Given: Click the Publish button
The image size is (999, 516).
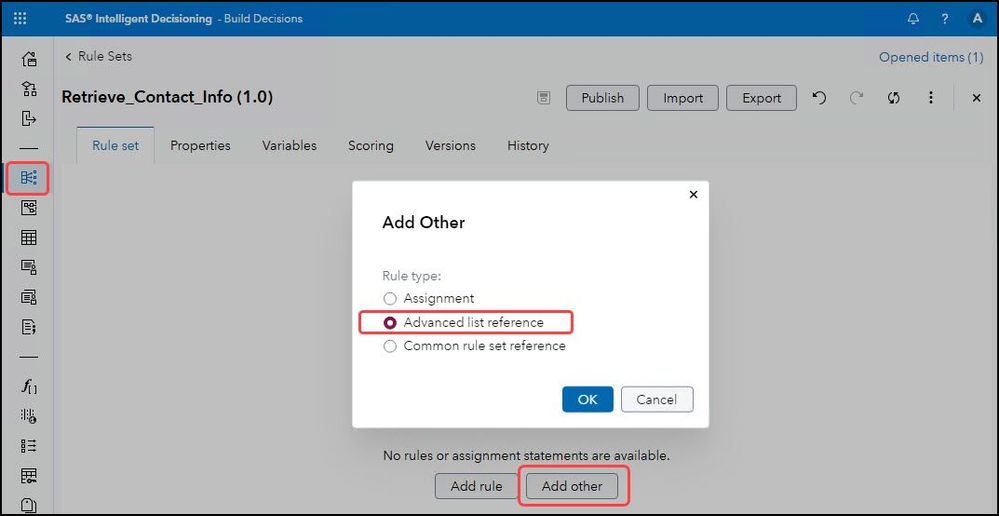Looking at the screenshot, I should click(602, 98).
